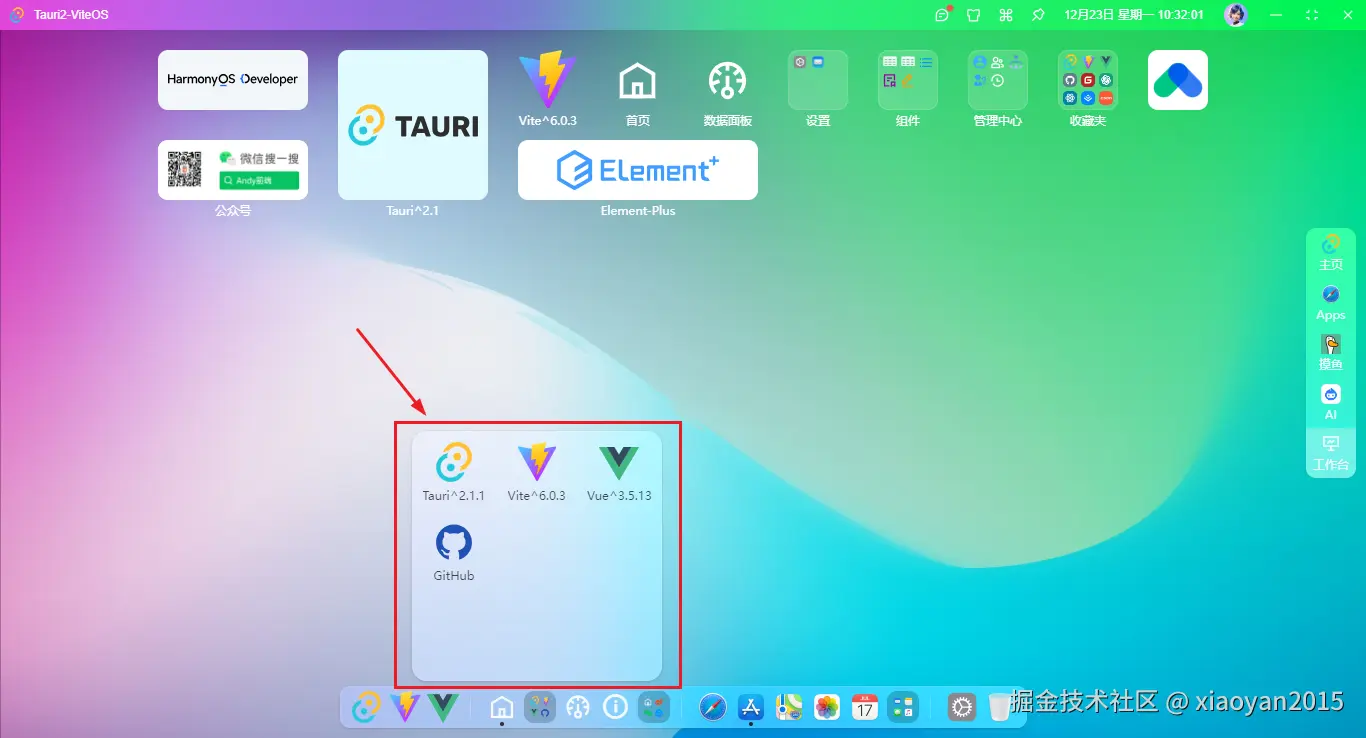Launch the Vite^6.0.3 desktop icon at top
Image resolution: width=1366 pixels, height=738 pixels.
tap(548, 80)
